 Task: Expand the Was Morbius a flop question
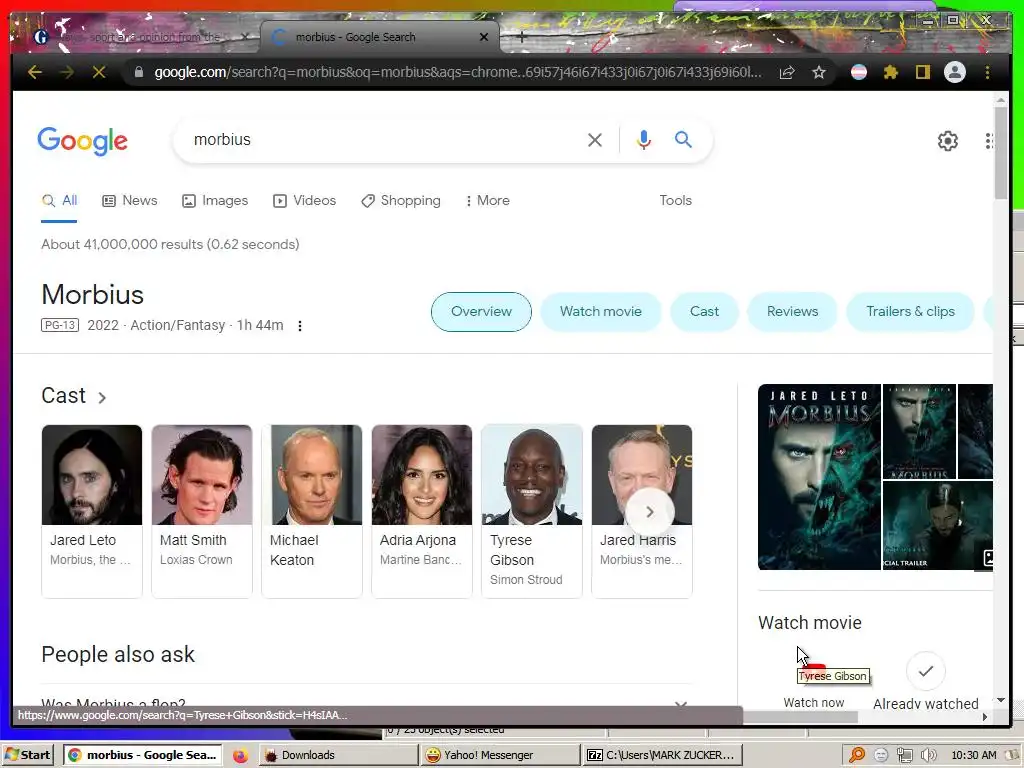click(366, 703)
